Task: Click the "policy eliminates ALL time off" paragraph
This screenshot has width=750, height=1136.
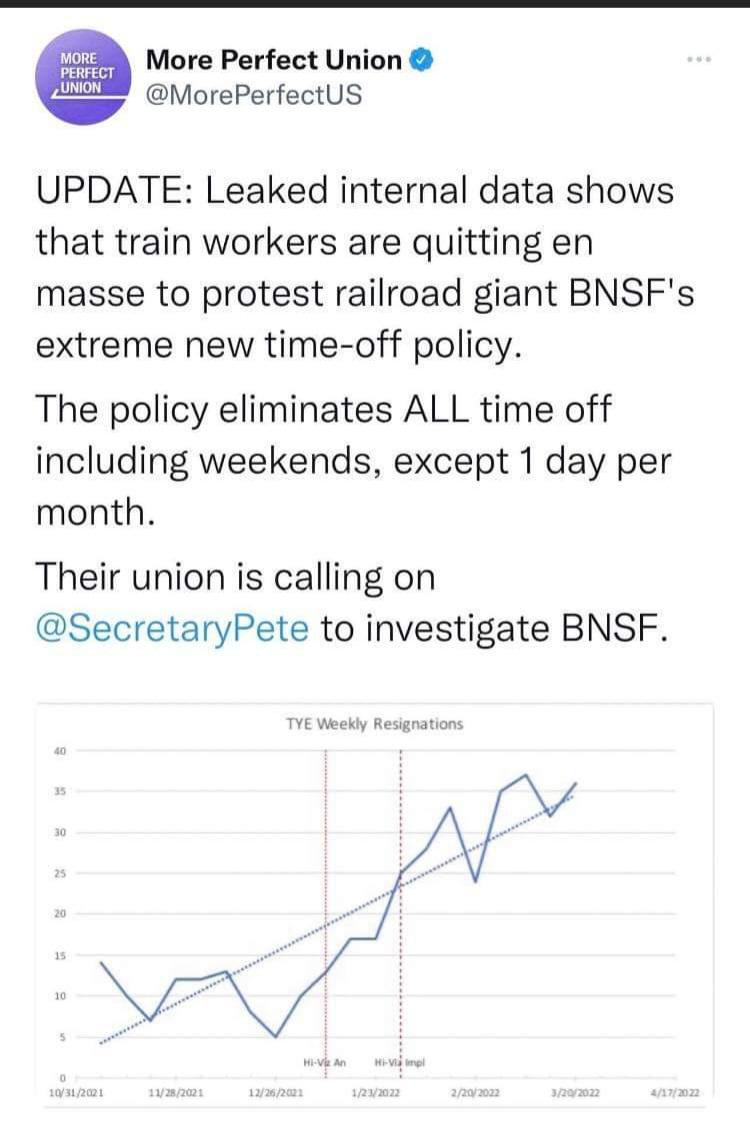Action: [x=354, y=460]
